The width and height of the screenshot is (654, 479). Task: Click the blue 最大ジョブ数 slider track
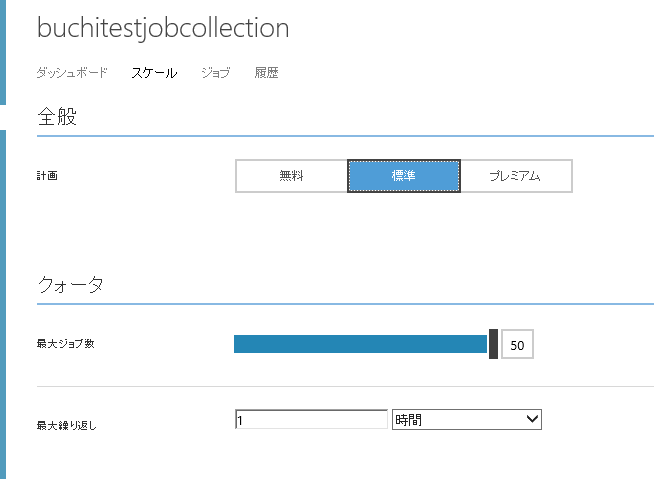click(x=360, y=344)
